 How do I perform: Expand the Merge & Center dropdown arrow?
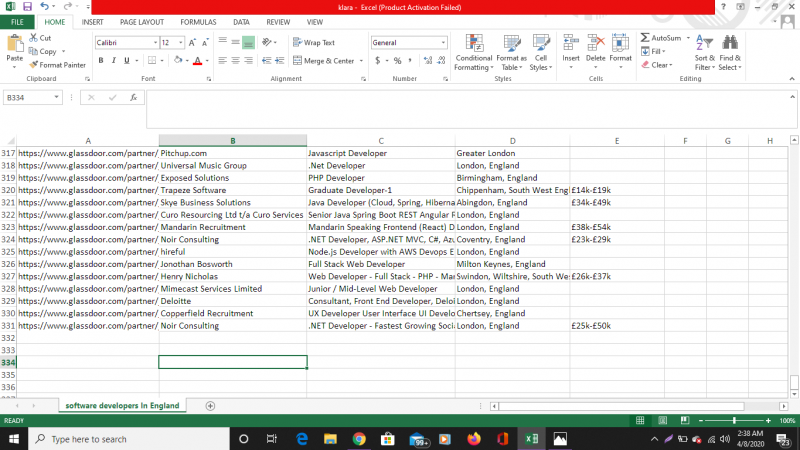point(361,61)
